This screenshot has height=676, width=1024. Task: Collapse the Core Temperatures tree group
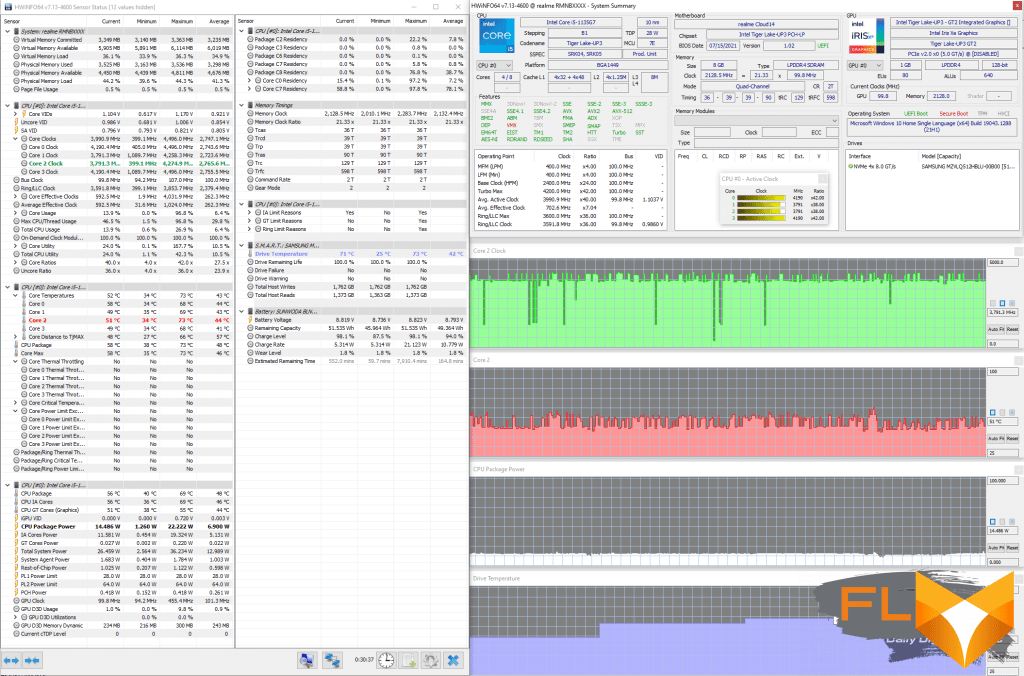coord(14,296)
